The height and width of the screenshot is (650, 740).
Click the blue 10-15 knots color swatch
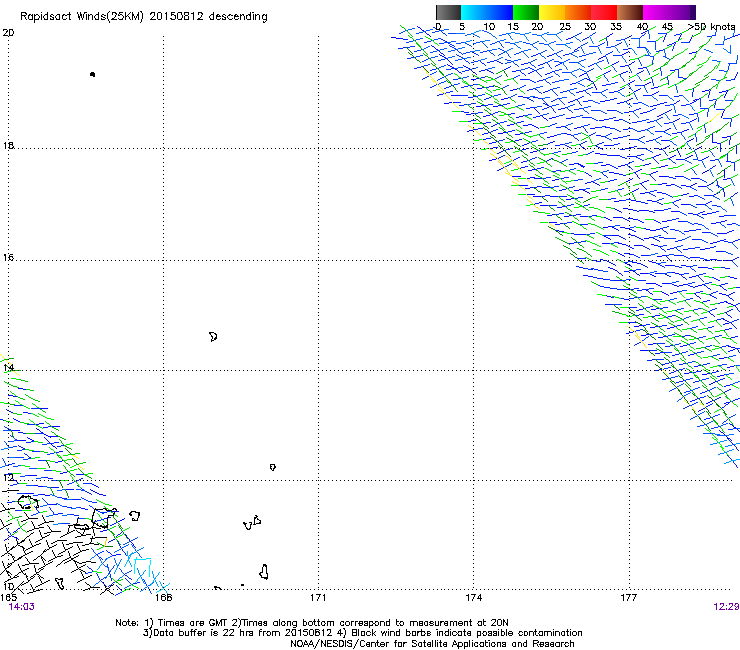tap(500, 12)
